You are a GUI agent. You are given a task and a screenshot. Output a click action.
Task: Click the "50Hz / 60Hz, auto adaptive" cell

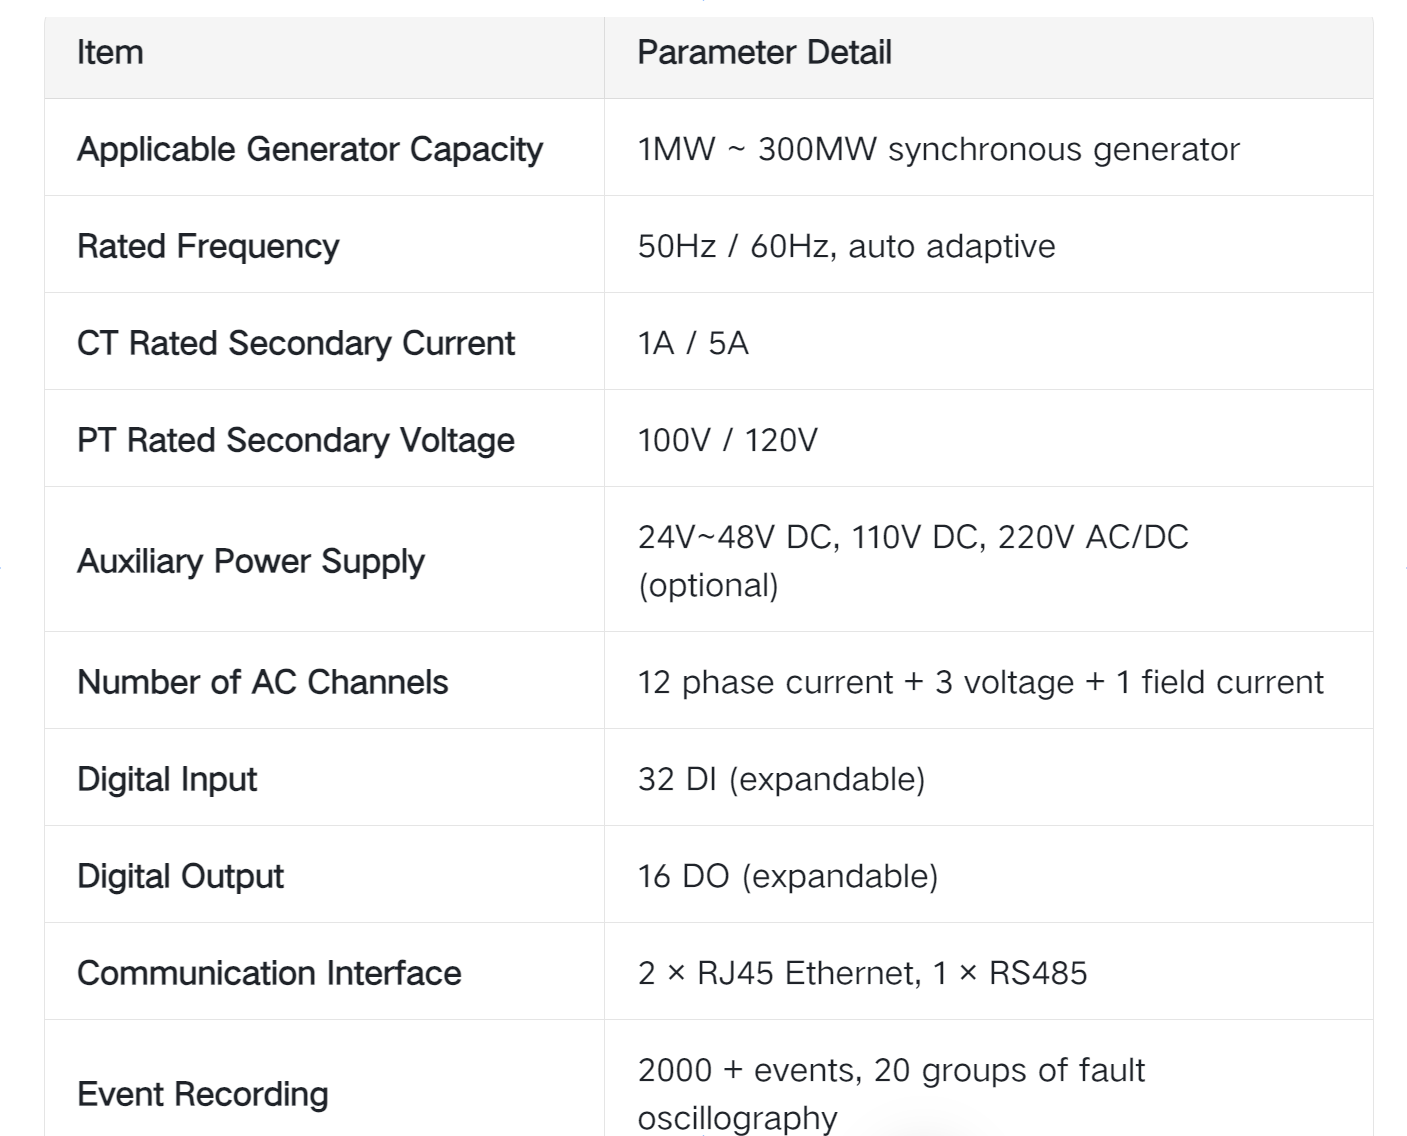[846, 247]
